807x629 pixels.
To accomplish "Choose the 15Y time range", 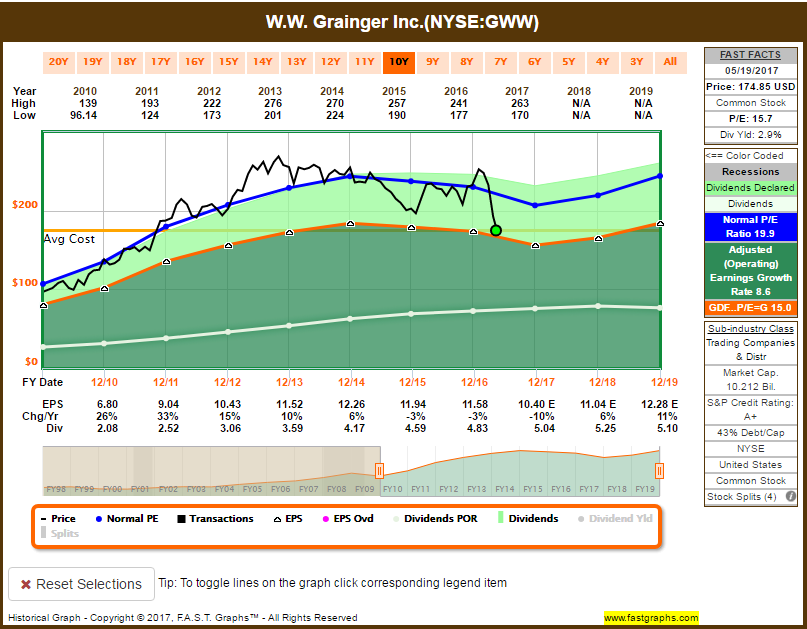I will pos(229,62).
